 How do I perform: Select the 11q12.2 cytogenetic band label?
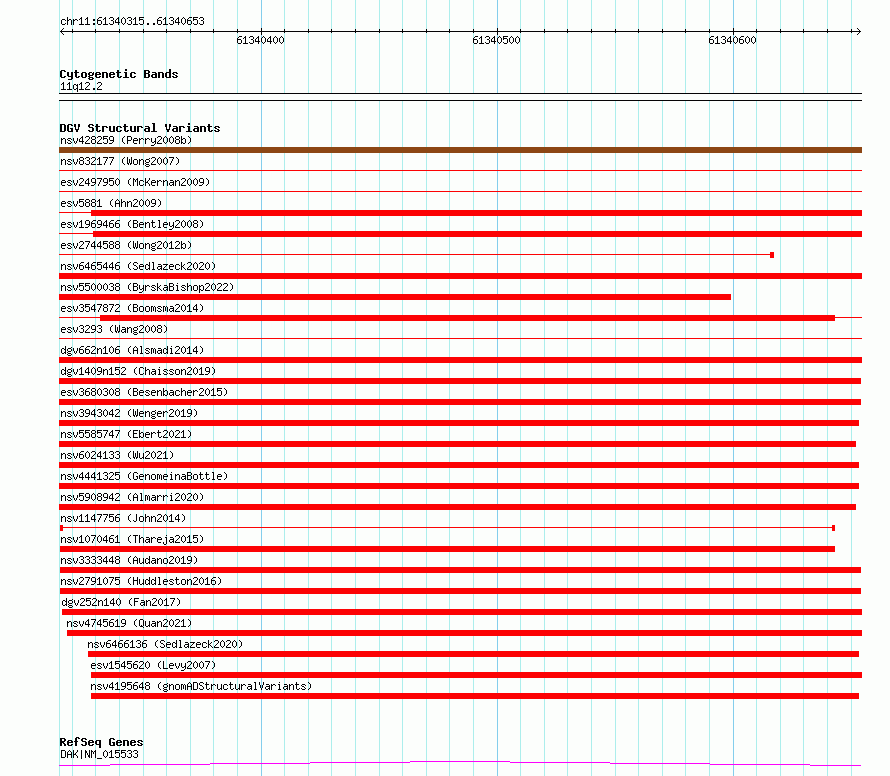tap(81, 86)
